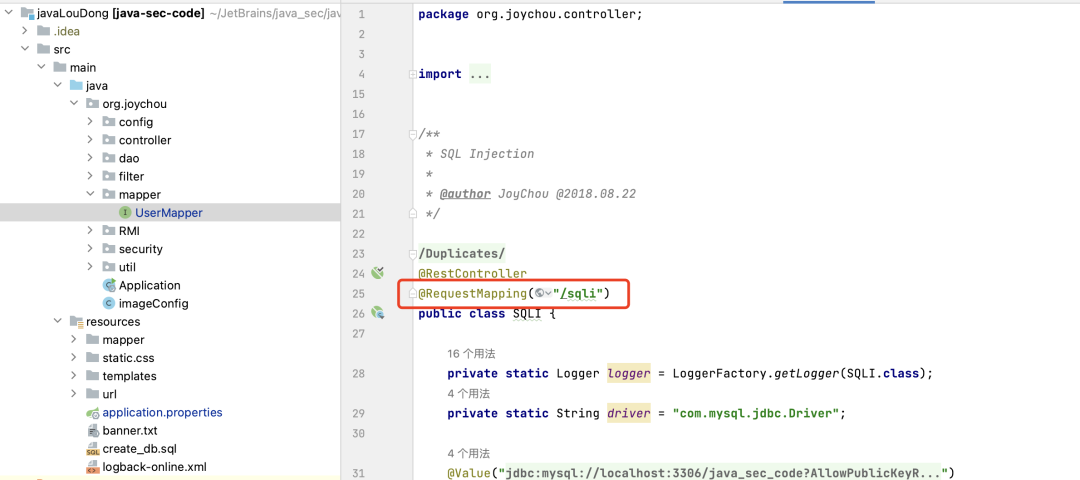Toggle fold marker at Javadoc end line 21
The image size is (1080, 480).
click(x=412, y=213)
